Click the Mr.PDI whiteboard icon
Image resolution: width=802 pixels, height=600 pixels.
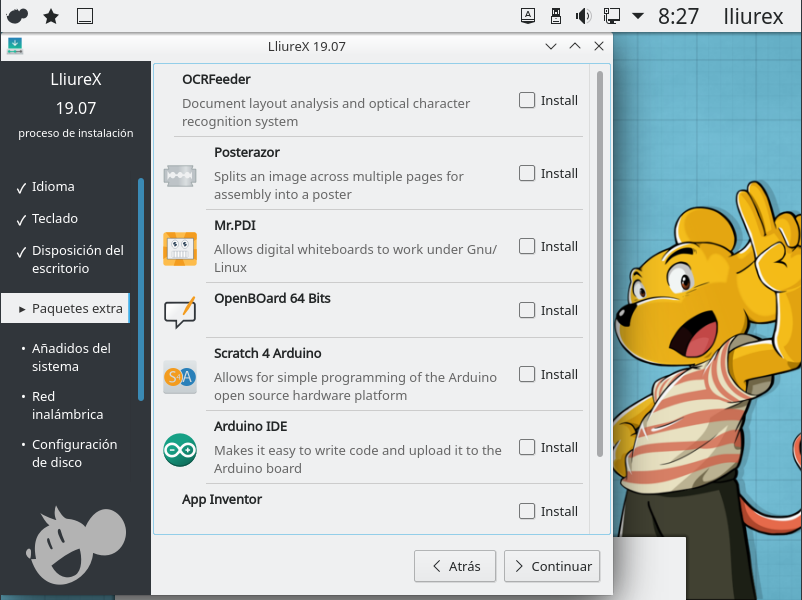click(x=180, y=248)
